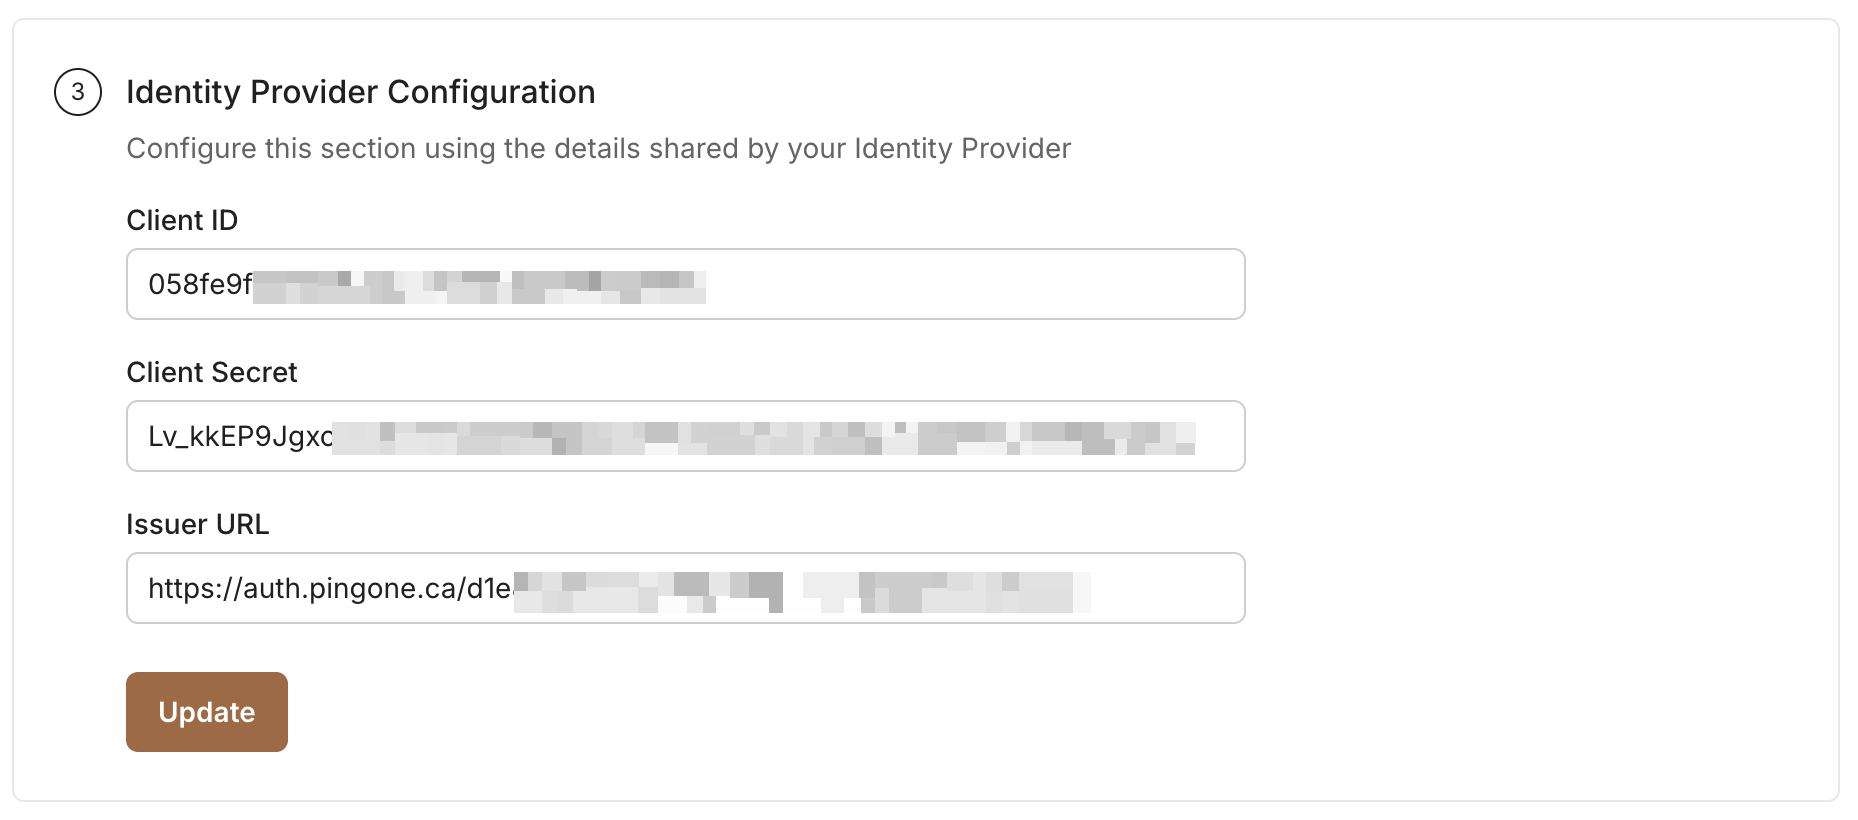Screen dimensions: 1858x820
Task: Click inside the Client Secret input field
Action: tap(685, 436)
